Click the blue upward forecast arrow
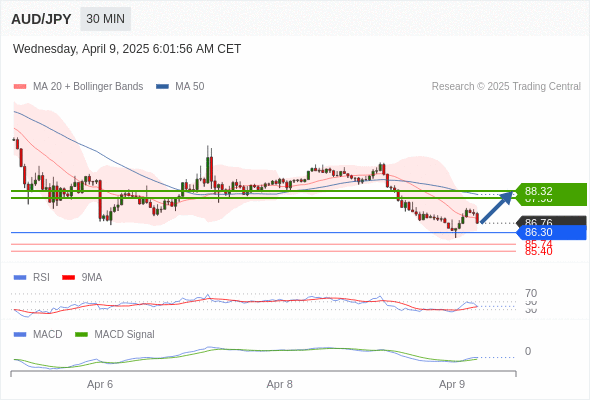 497,207
